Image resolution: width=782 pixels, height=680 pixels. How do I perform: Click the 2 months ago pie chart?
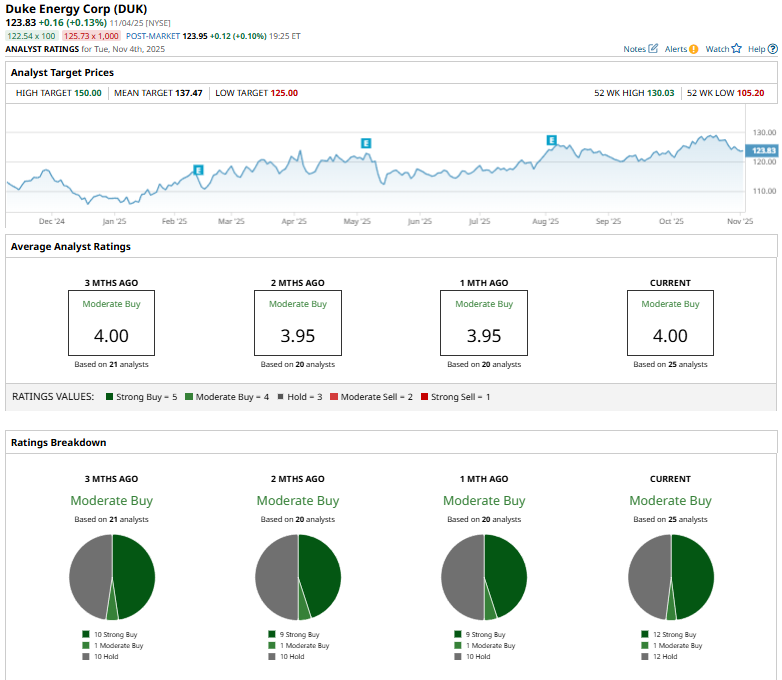point(298,577)
